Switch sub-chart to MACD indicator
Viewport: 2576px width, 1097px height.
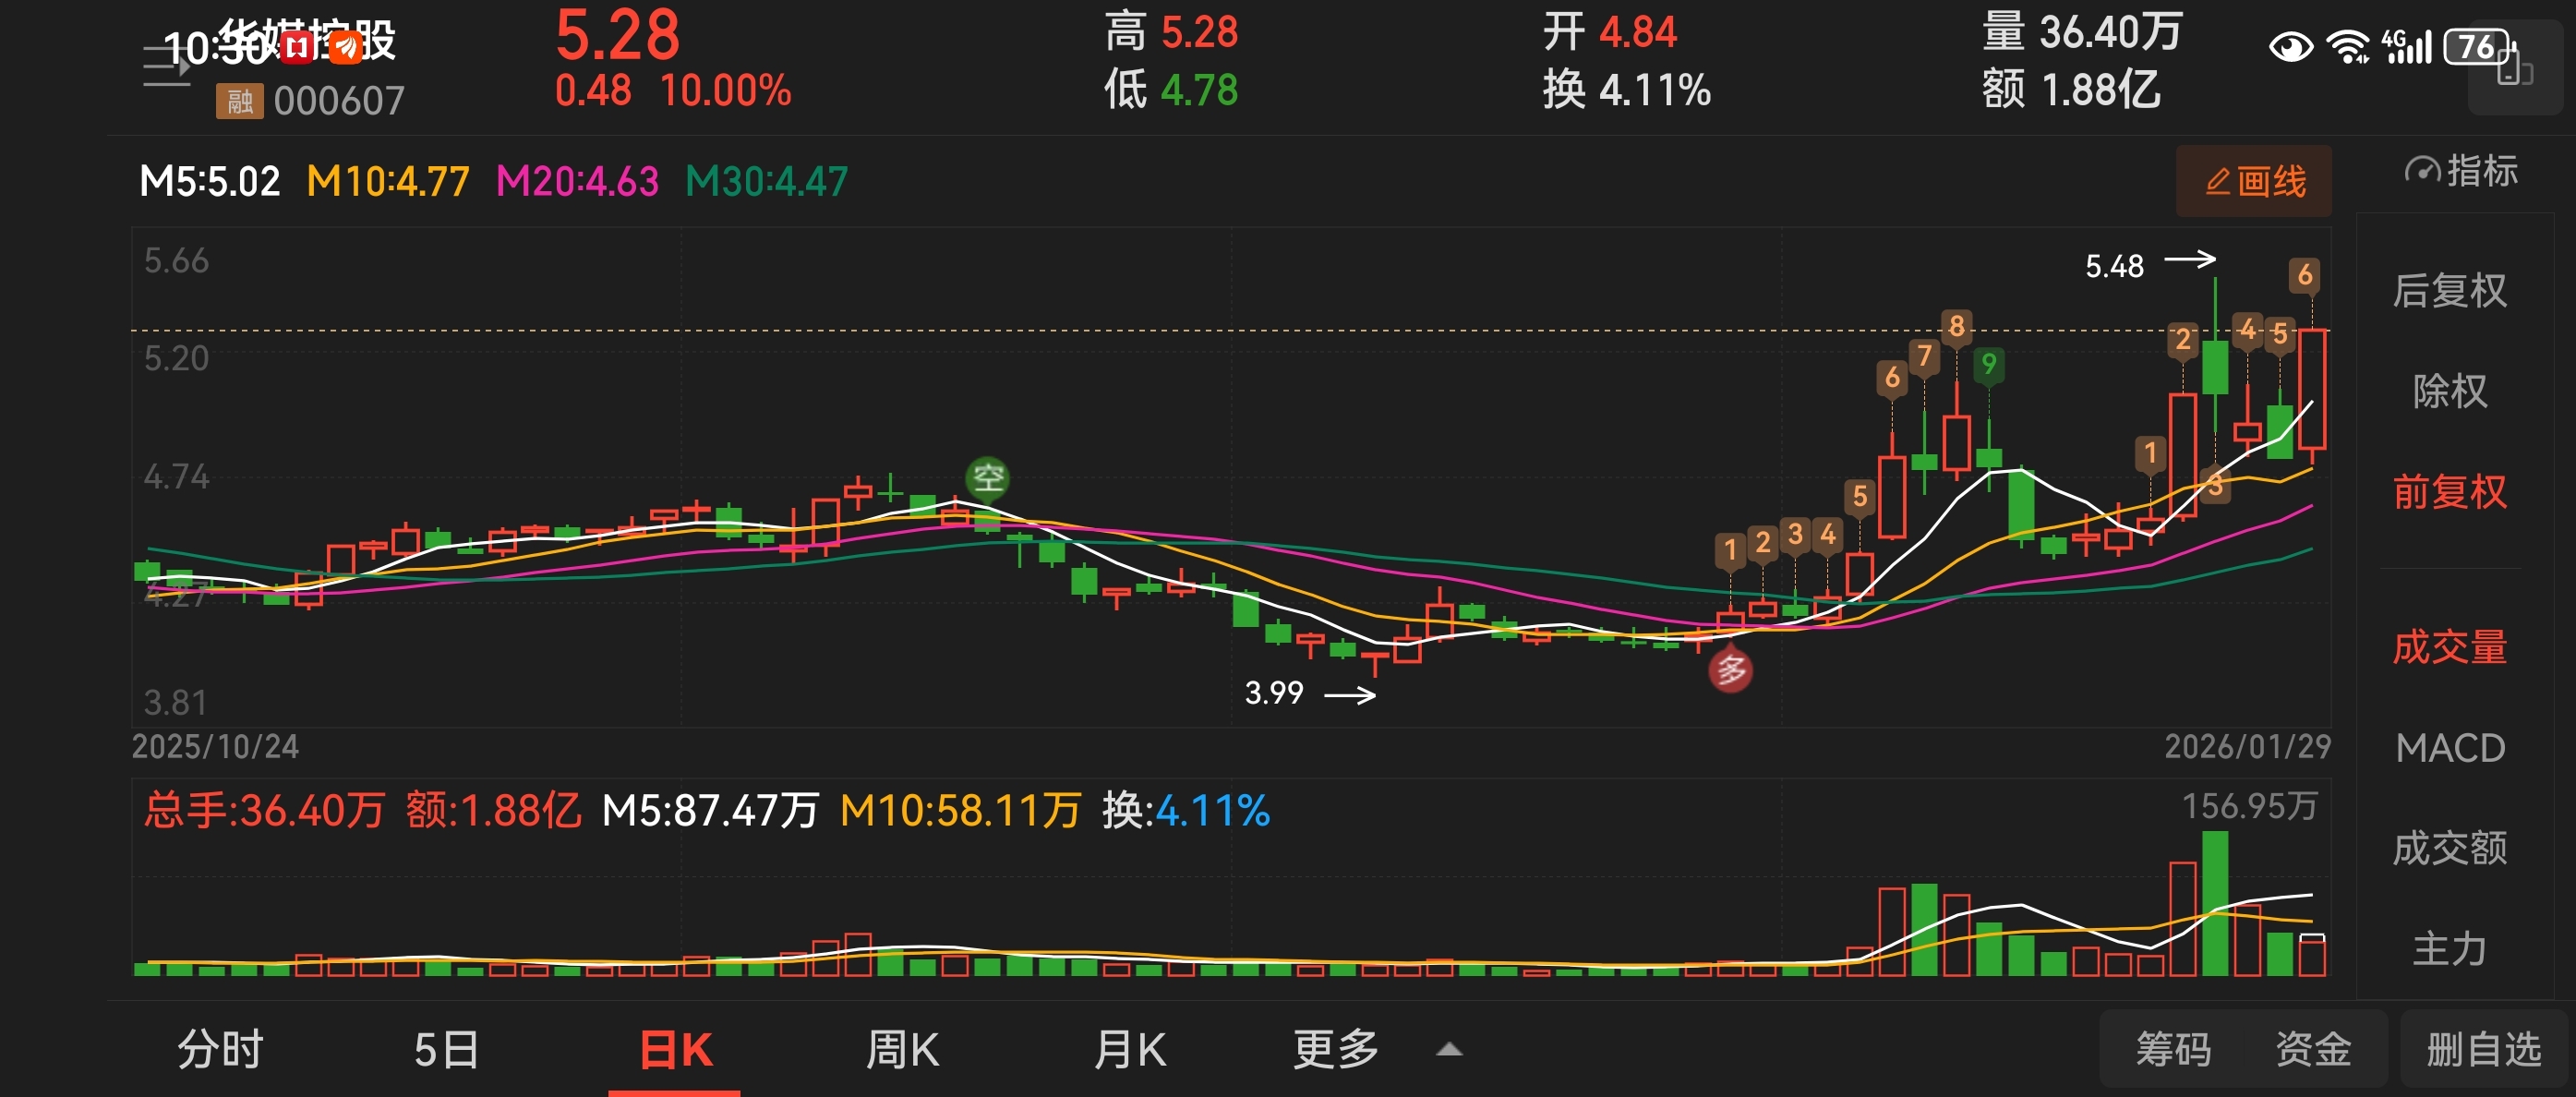tap(2449, 748)
